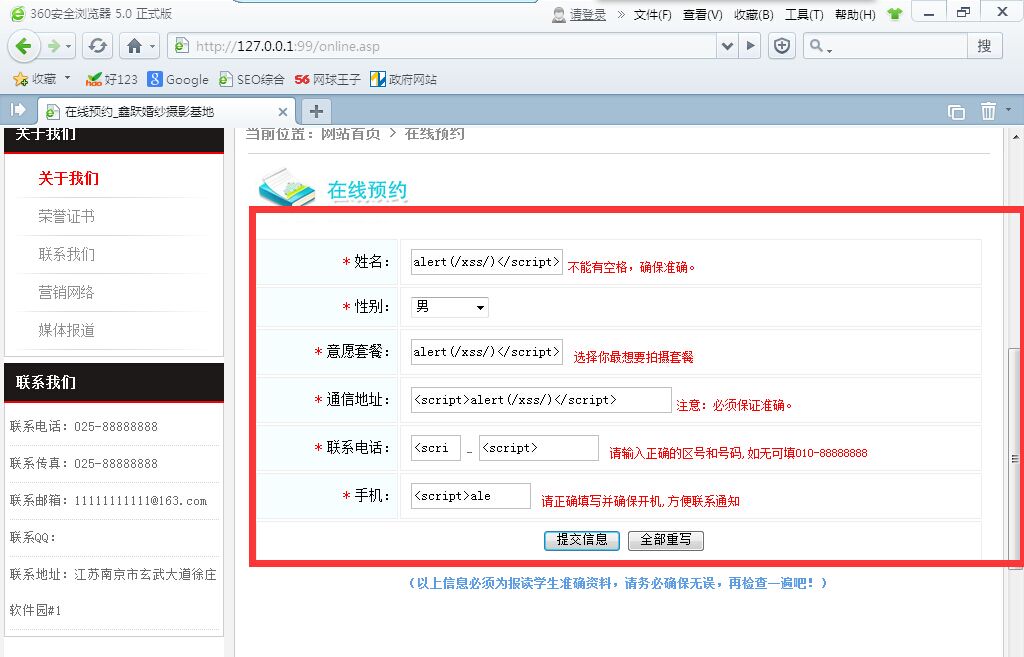
Task: Click the 意愿套餐 input field
Action: pyautogui.click(x=487, y=352)
